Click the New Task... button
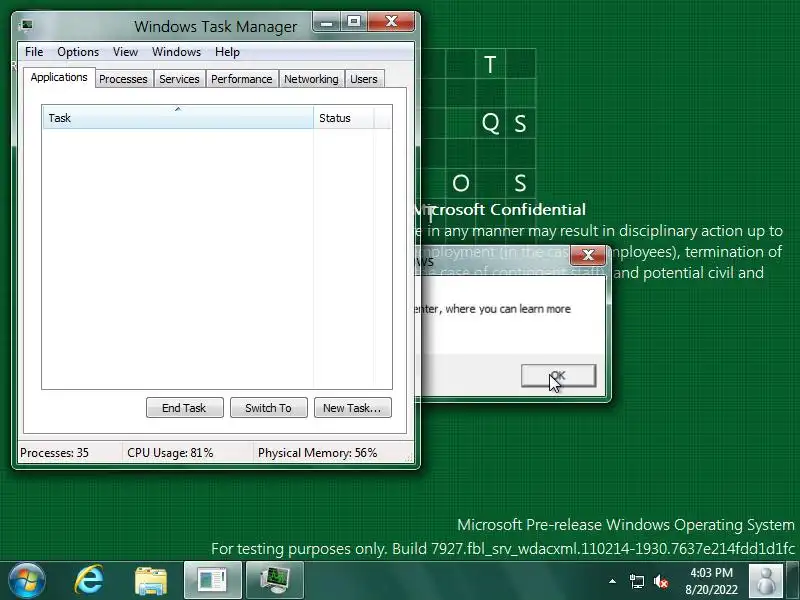This screenshot has width=800, height=600. point(353,408)
